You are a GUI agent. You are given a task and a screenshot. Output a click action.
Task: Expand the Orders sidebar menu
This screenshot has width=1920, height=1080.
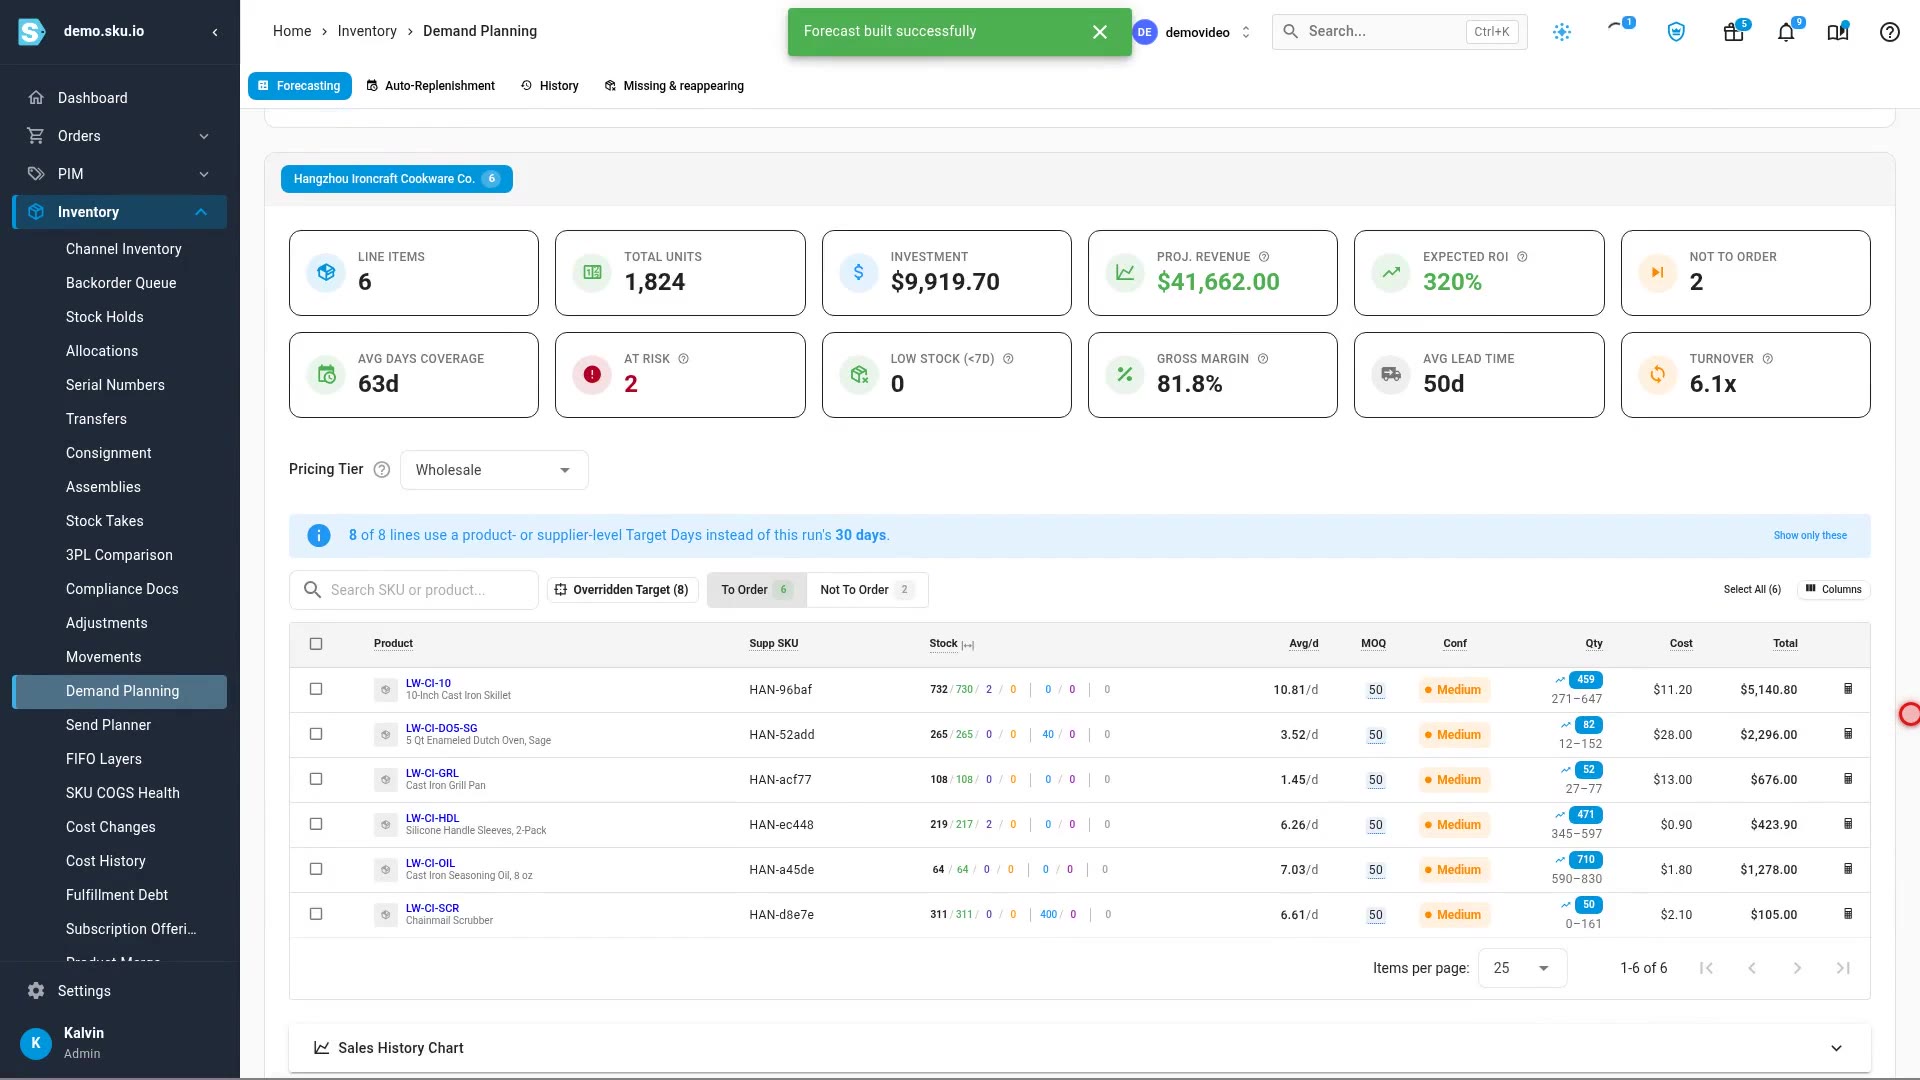pos(120,136)
